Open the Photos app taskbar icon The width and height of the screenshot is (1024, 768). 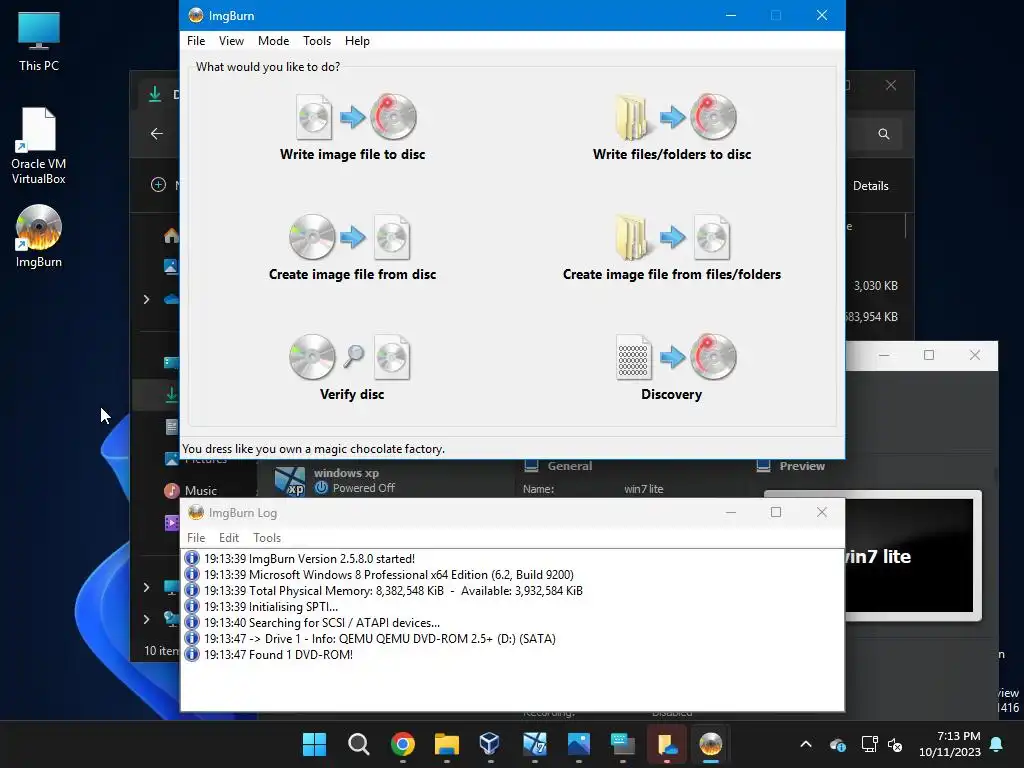pyautogui.click(x=579, y=744)
